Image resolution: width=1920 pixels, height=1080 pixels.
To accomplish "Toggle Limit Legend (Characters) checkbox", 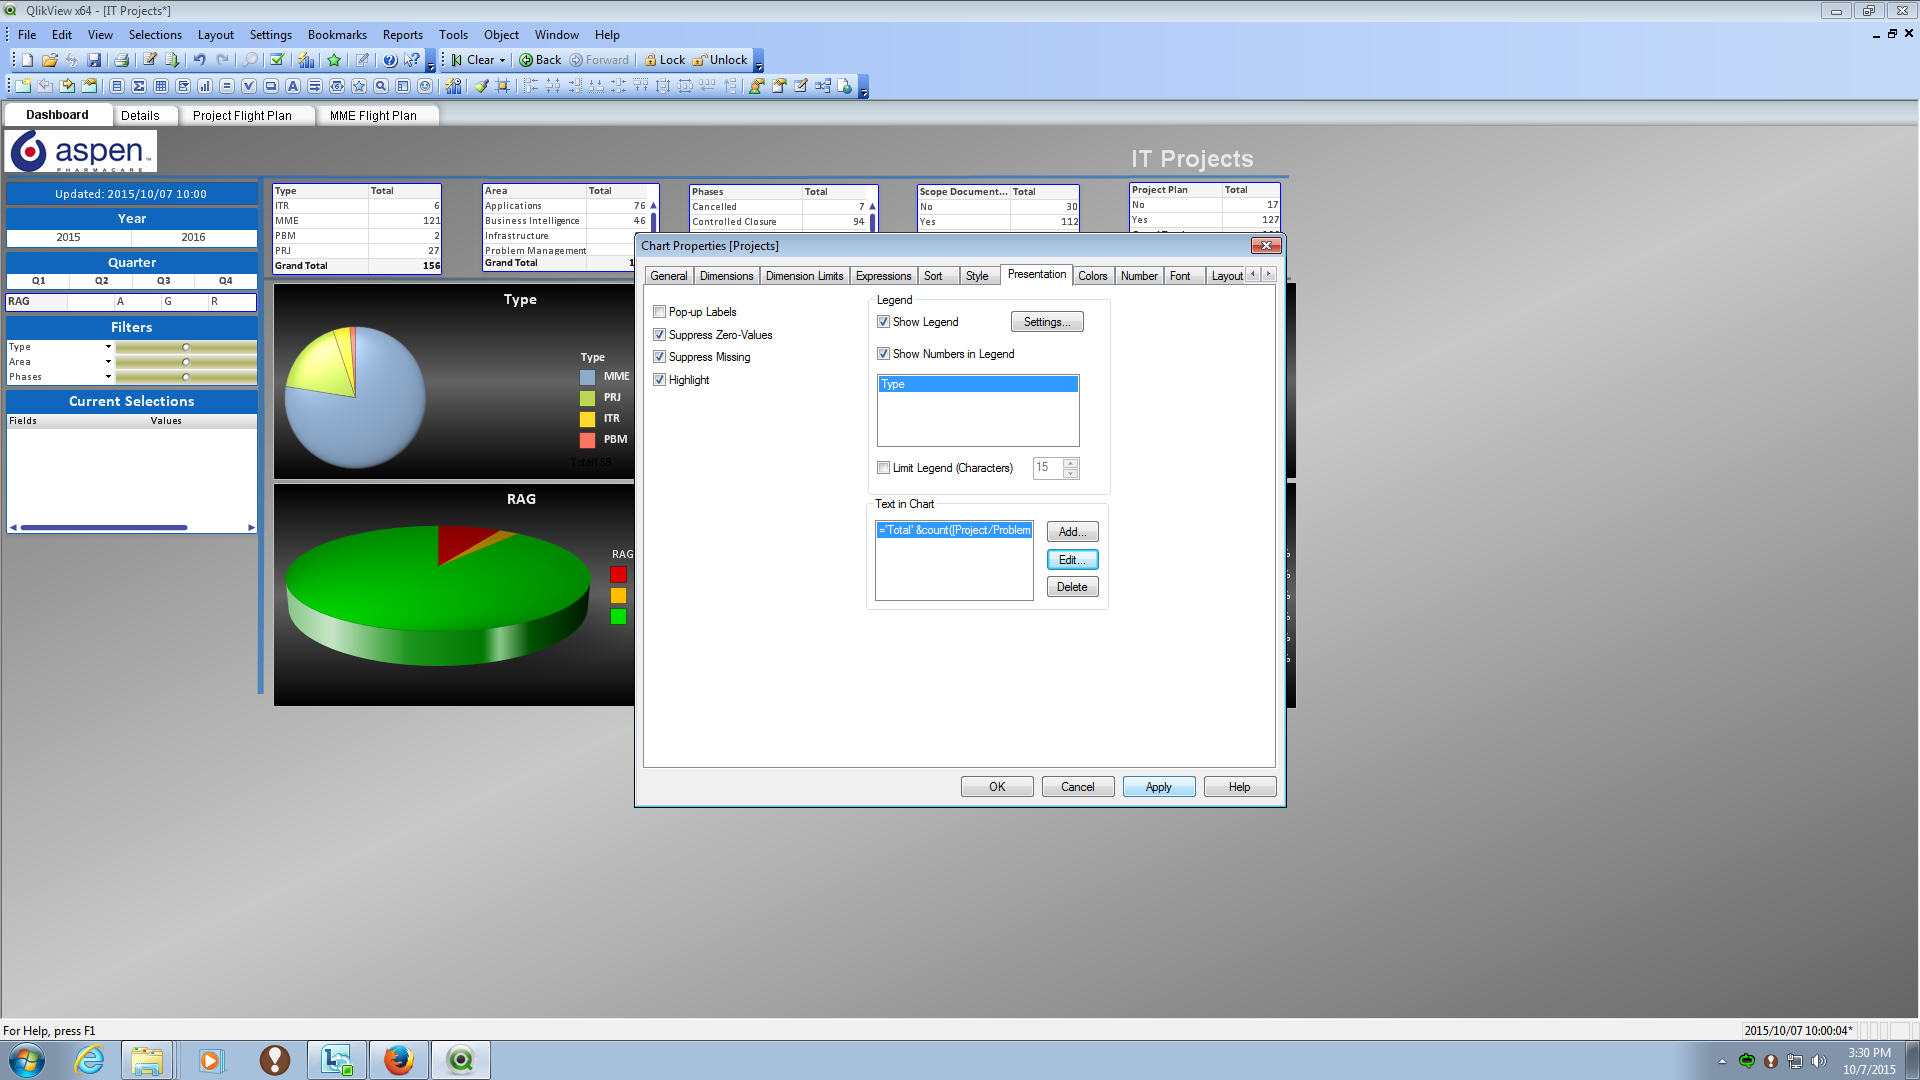I will pyautogui.click(x=884, y=468).
